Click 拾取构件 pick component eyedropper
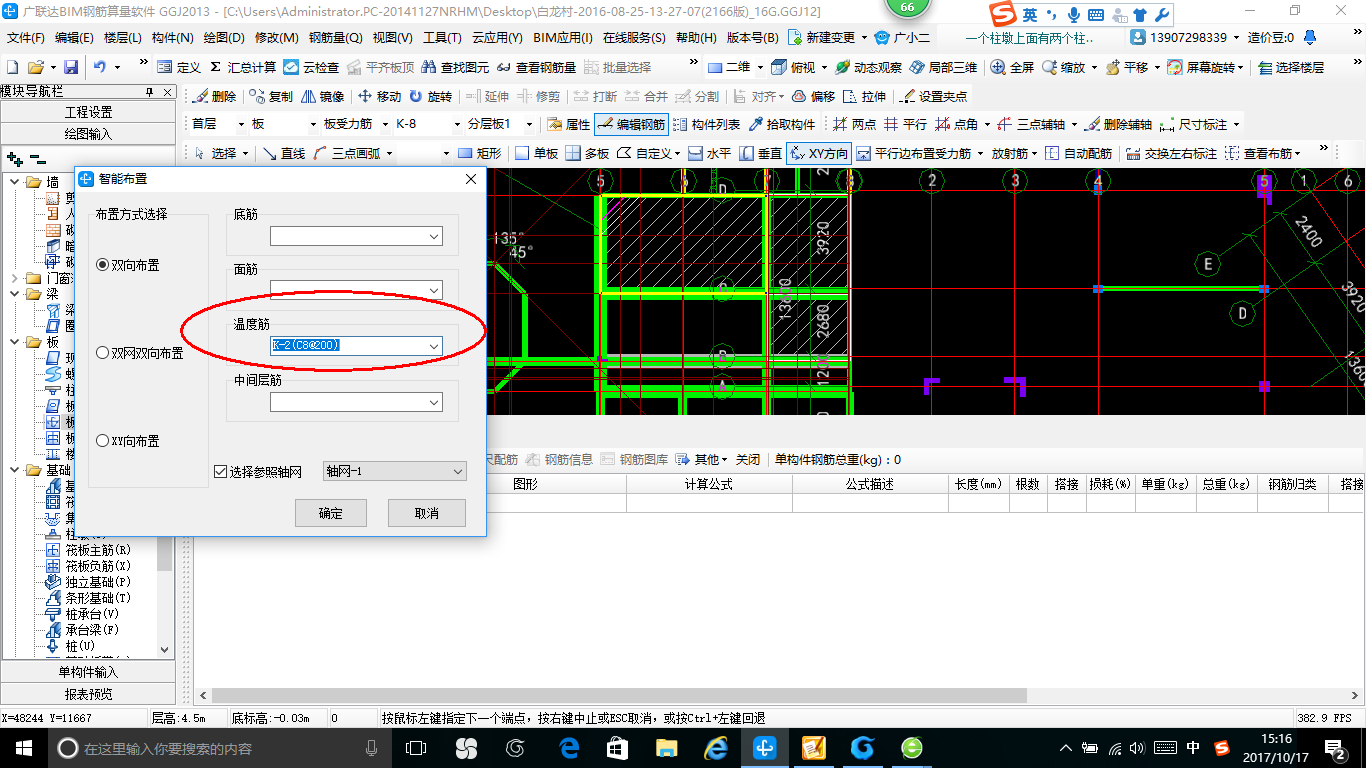 (782, 124)
